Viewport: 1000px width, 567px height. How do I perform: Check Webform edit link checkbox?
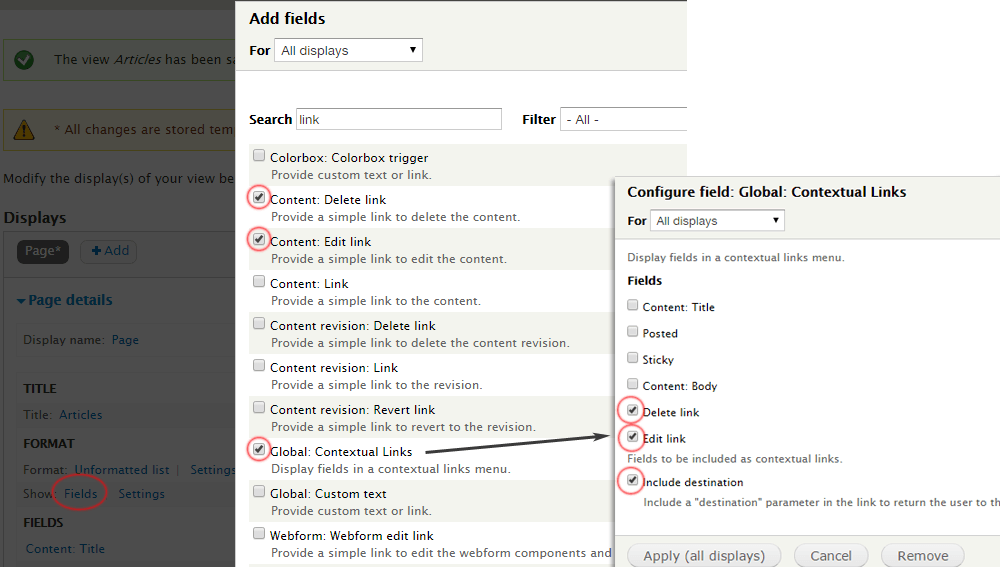(259, 533)
